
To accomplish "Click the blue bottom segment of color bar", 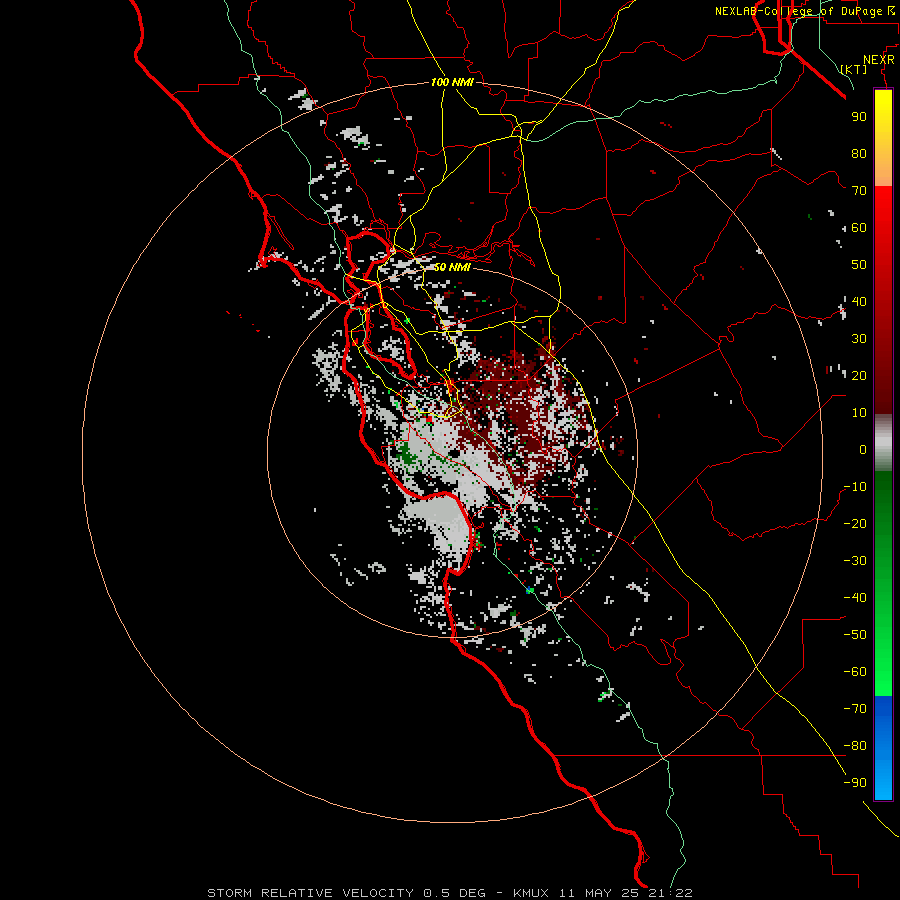I will pos(883,748).
